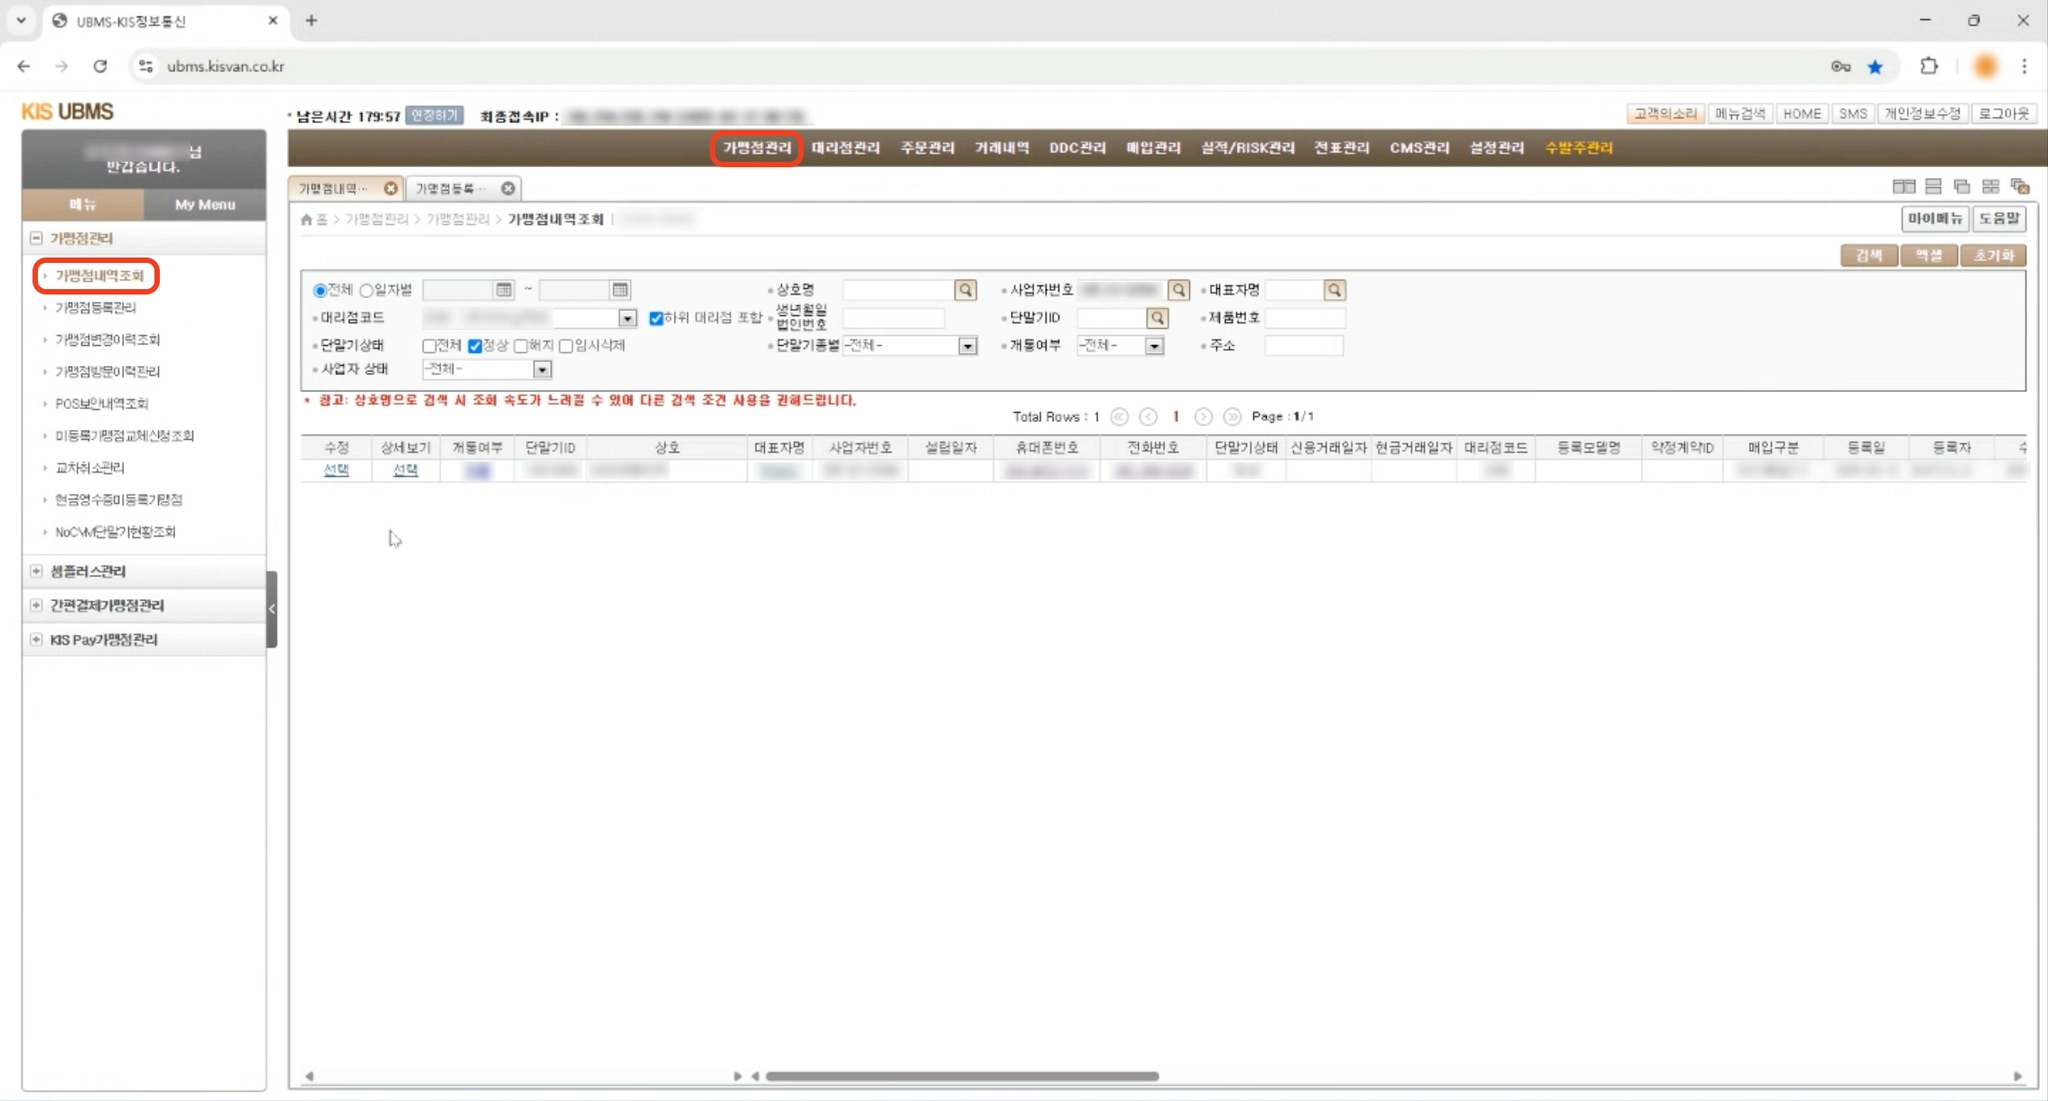2048x1101 pixels.
Task: Click the 선택 link in 상세보기 column
Action: pyautogui.click(x=405, y=470)
